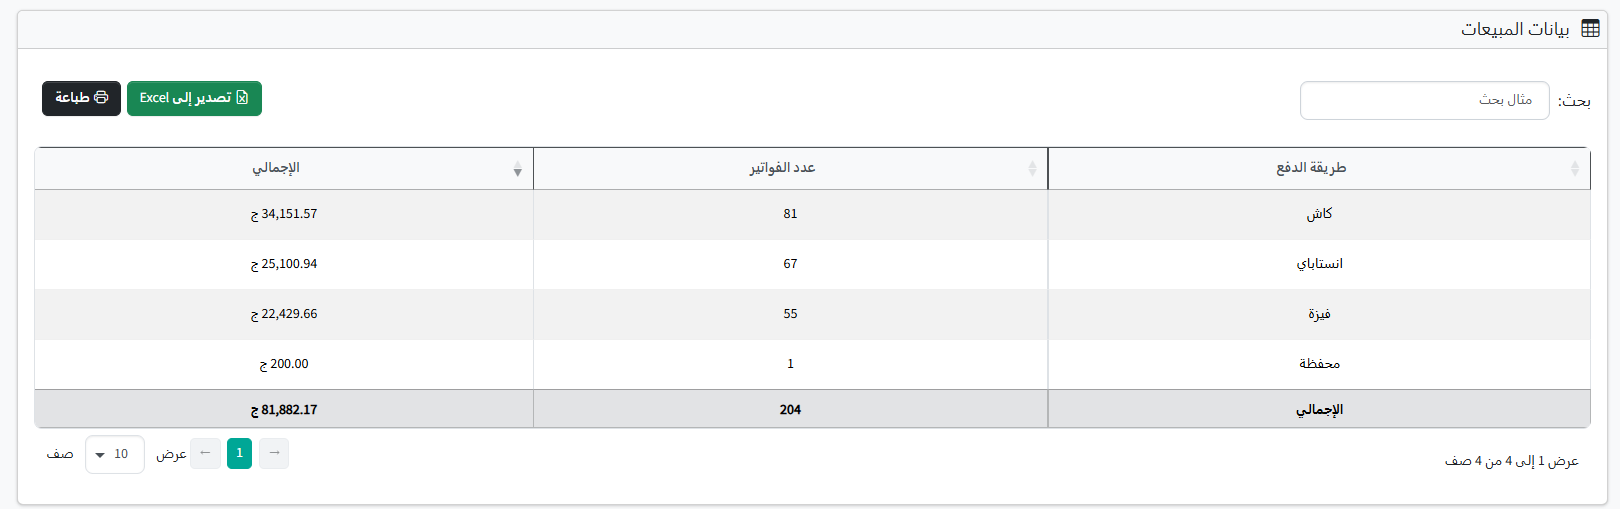Click the طريقة الدفع column header text
This screenshot has height=509, width=1620.
coord(1311,168)
